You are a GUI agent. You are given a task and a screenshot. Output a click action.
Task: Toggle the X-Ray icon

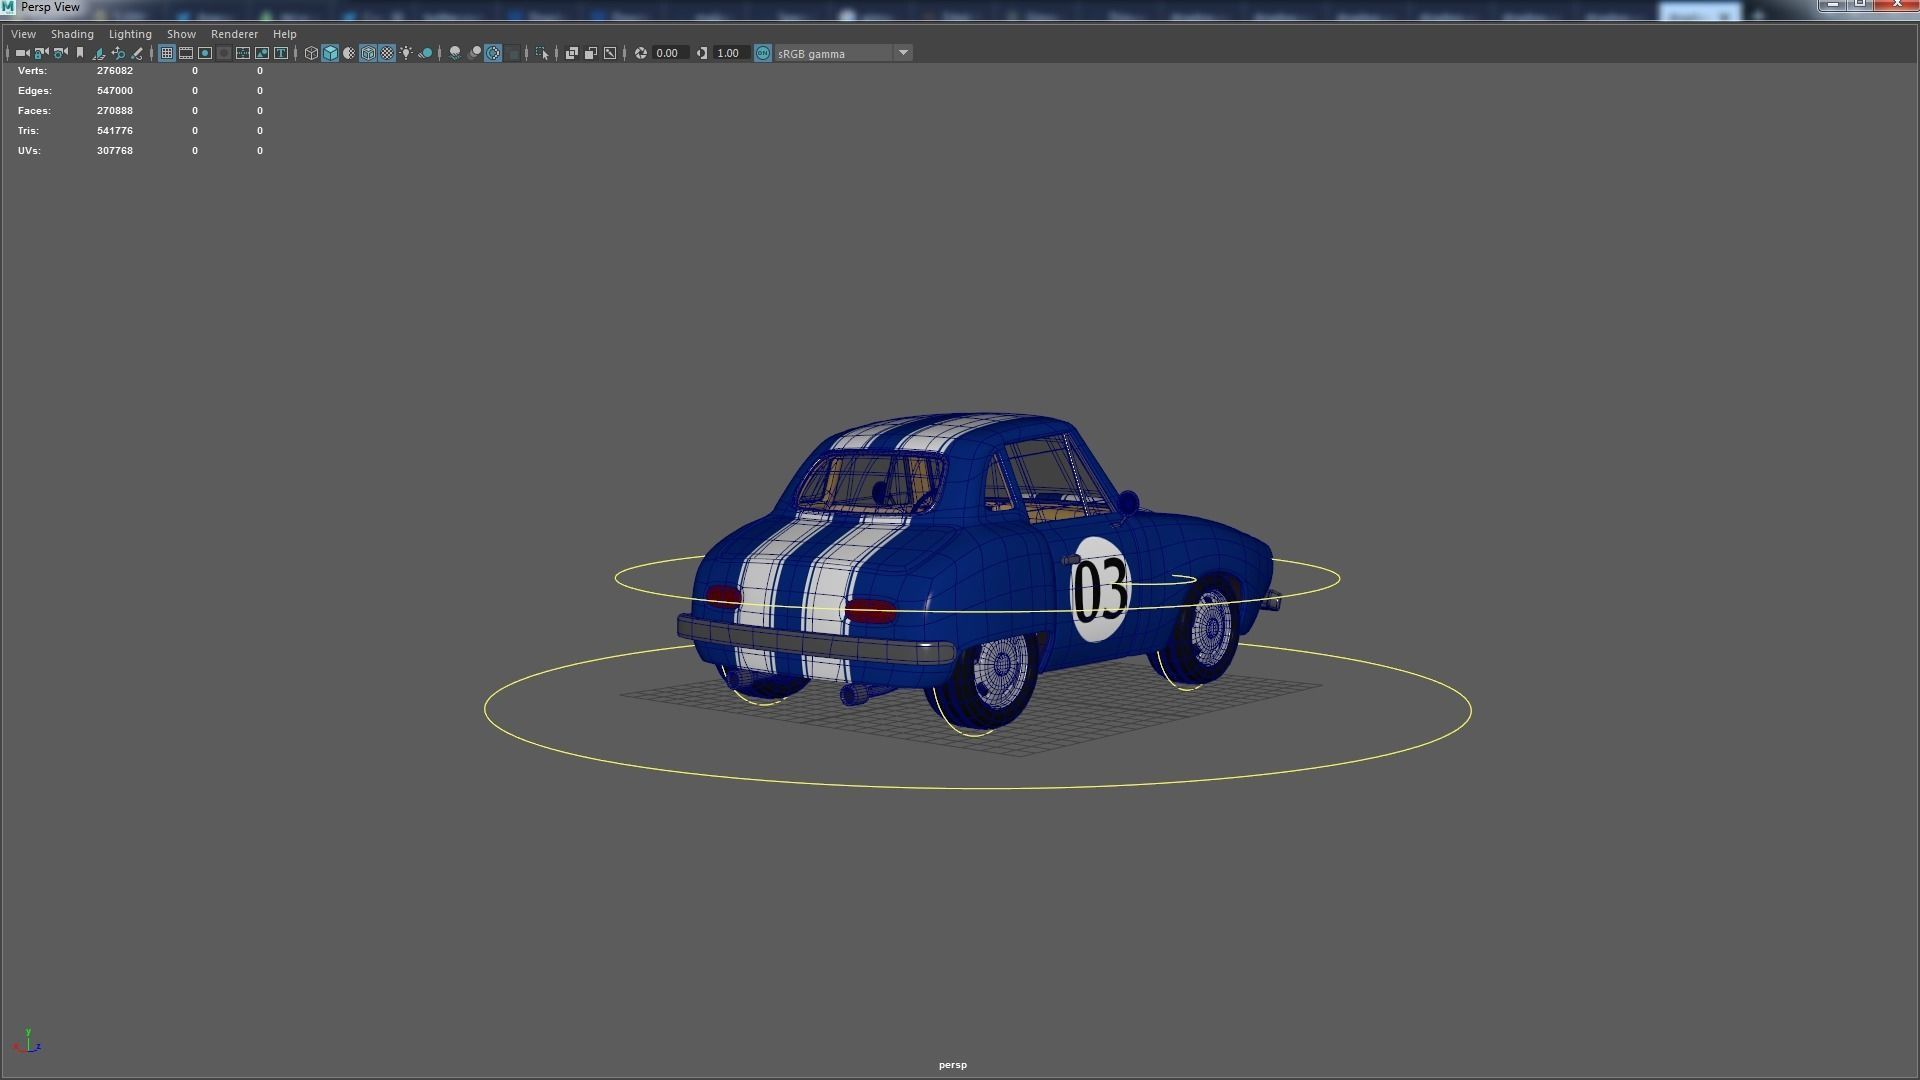pos(572,53)
